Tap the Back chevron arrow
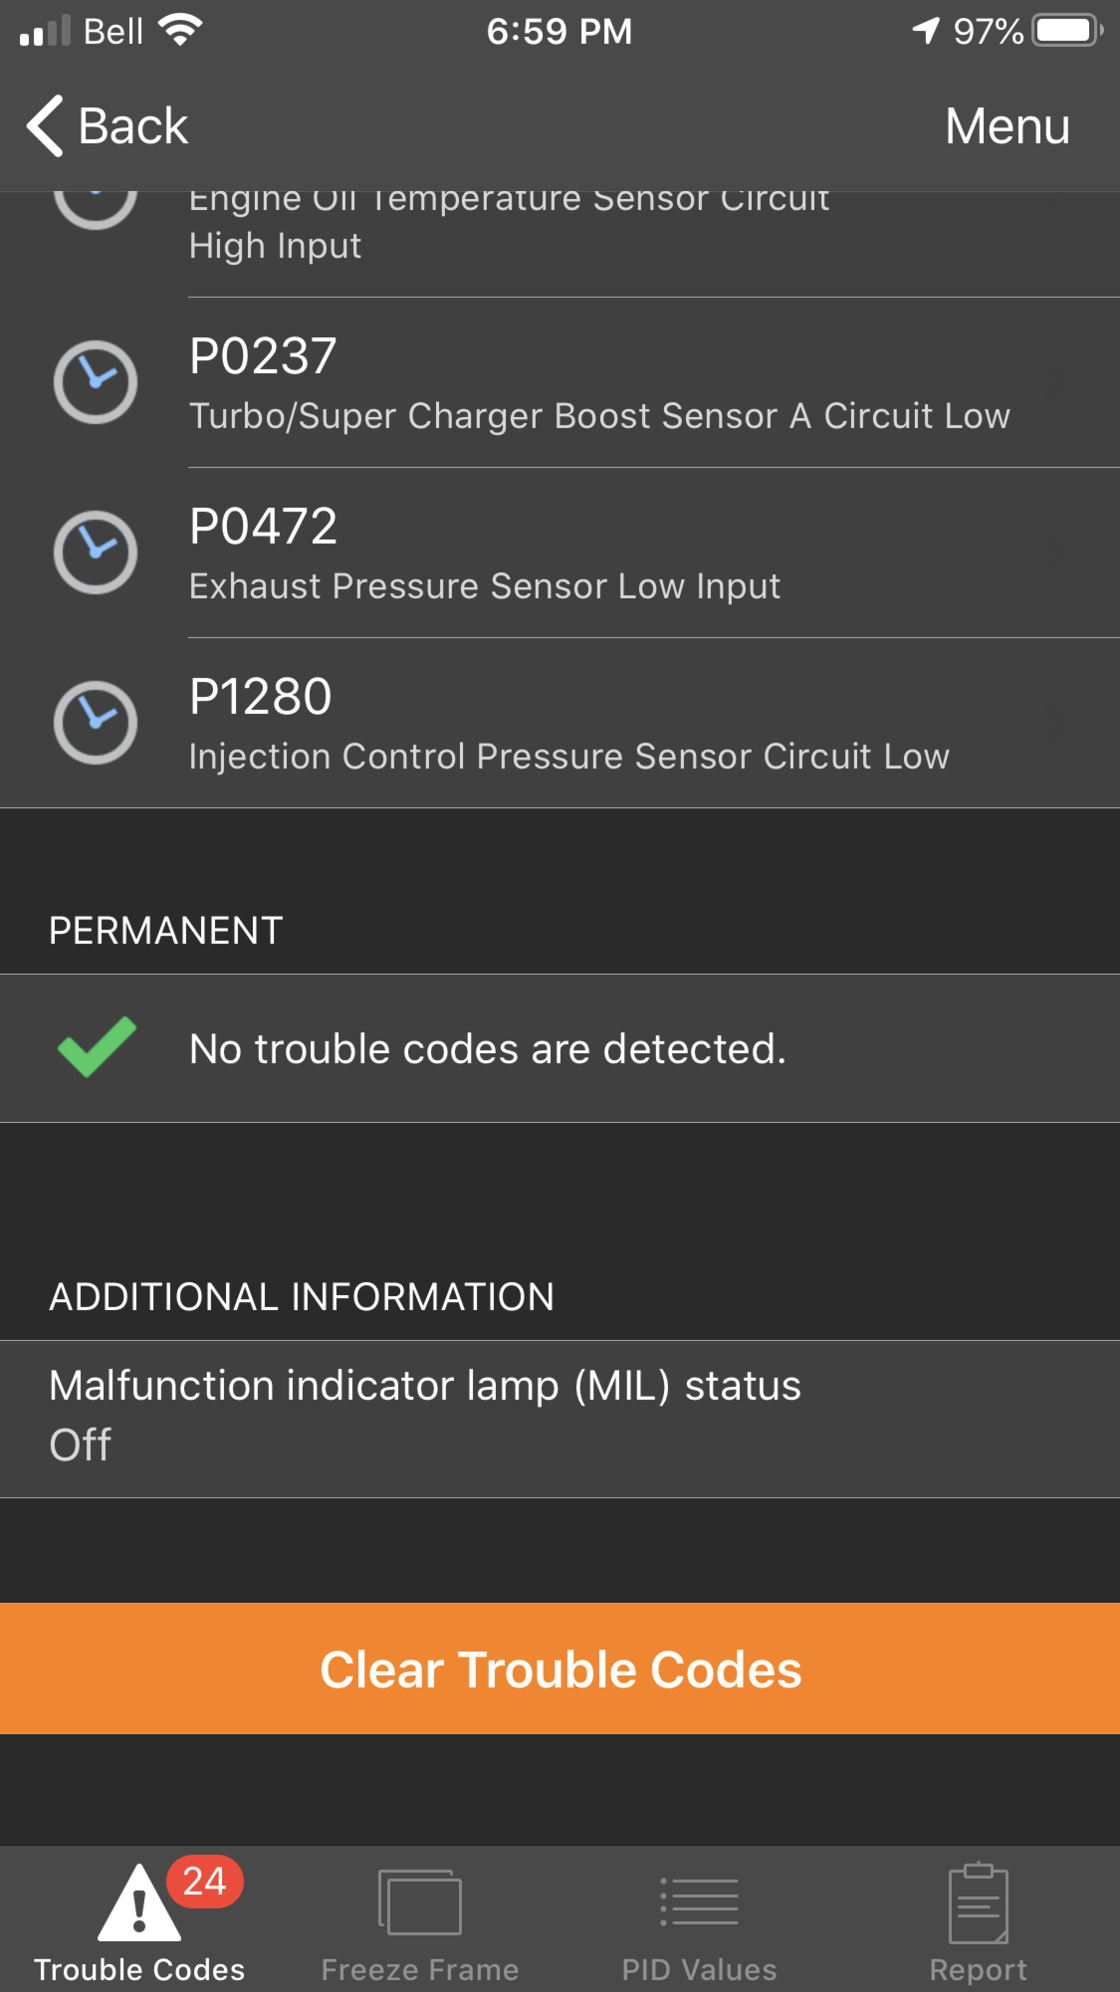 tap(45, 126)
